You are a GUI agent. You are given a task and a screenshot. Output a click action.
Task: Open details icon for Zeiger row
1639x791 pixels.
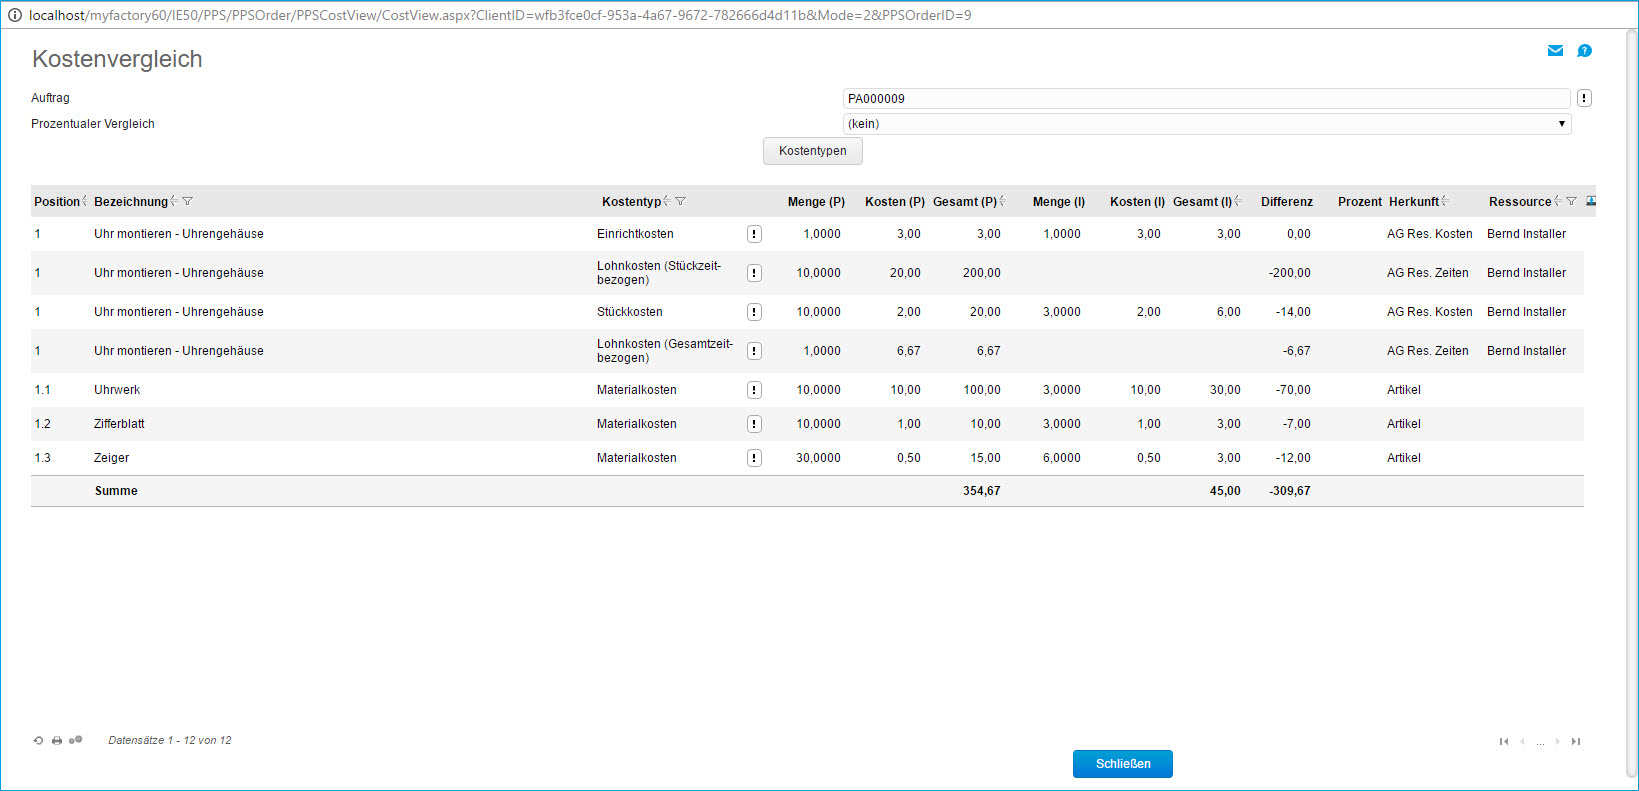754,458
